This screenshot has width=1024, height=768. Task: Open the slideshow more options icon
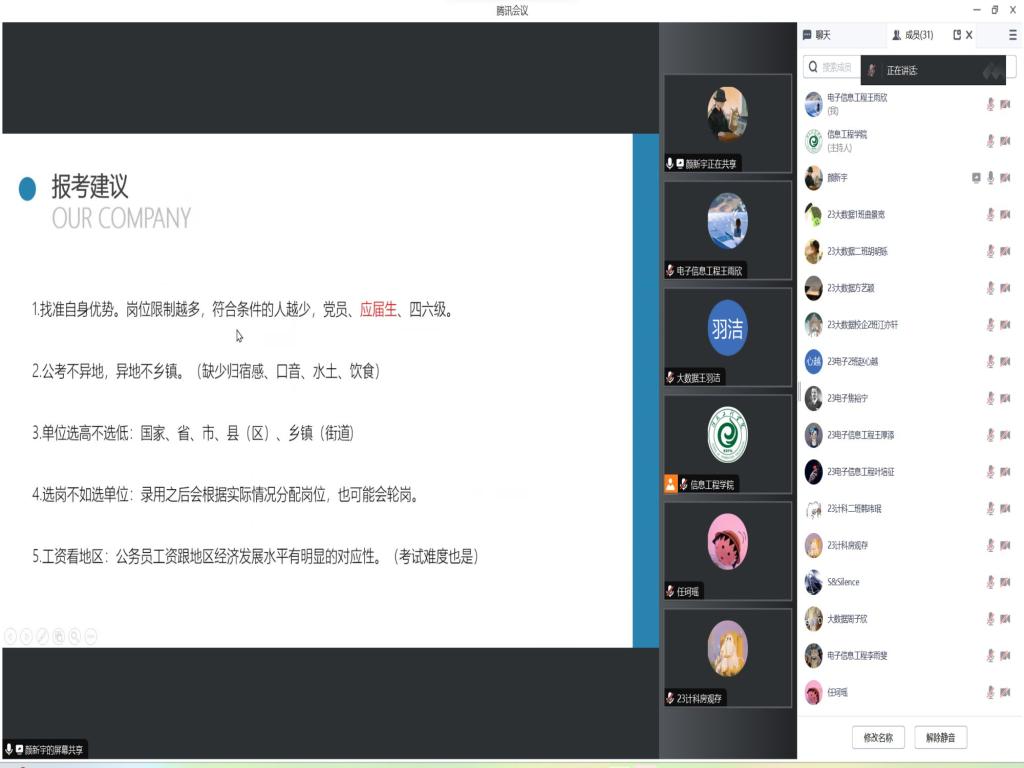91,635
